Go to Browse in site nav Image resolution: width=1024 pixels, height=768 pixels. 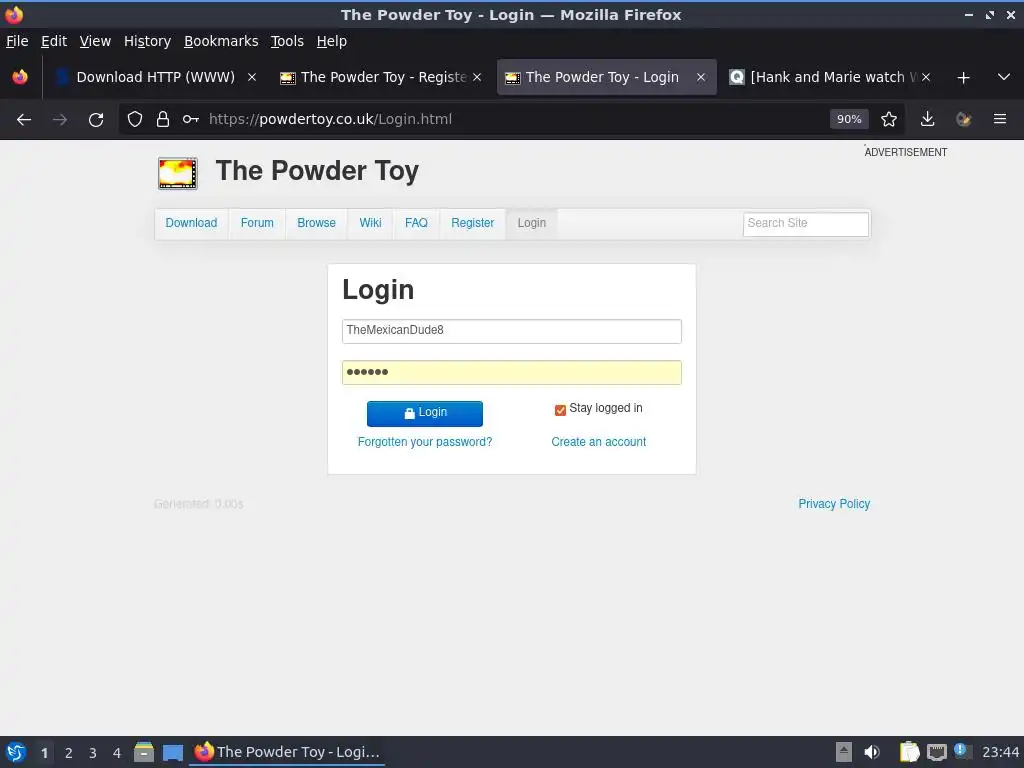click(316, 223)
